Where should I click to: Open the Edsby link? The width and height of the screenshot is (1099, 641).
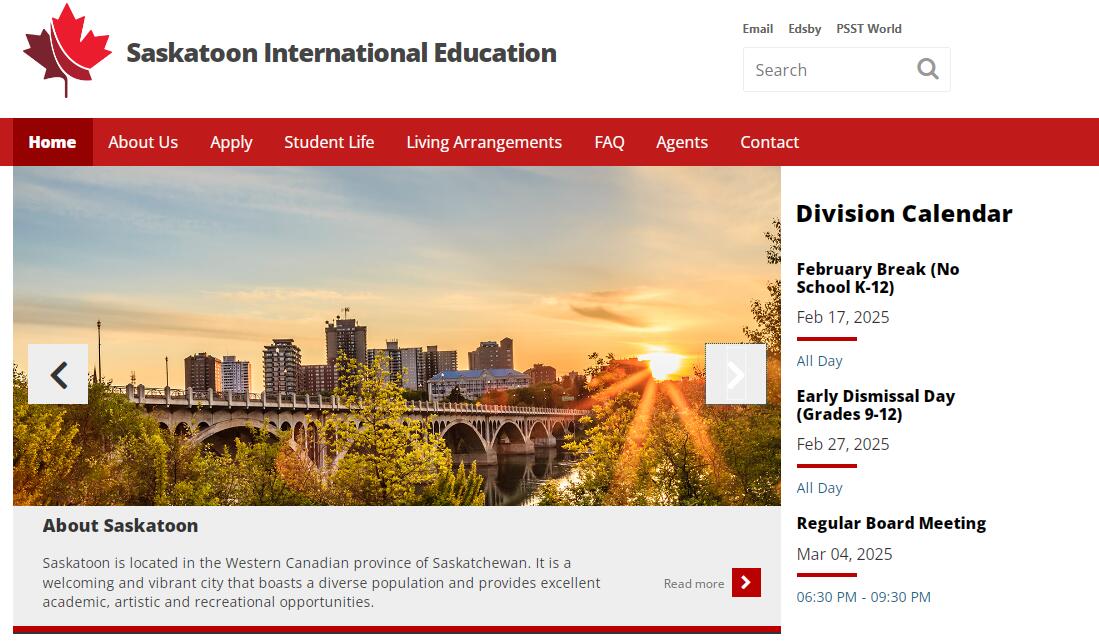click(804, 29)
